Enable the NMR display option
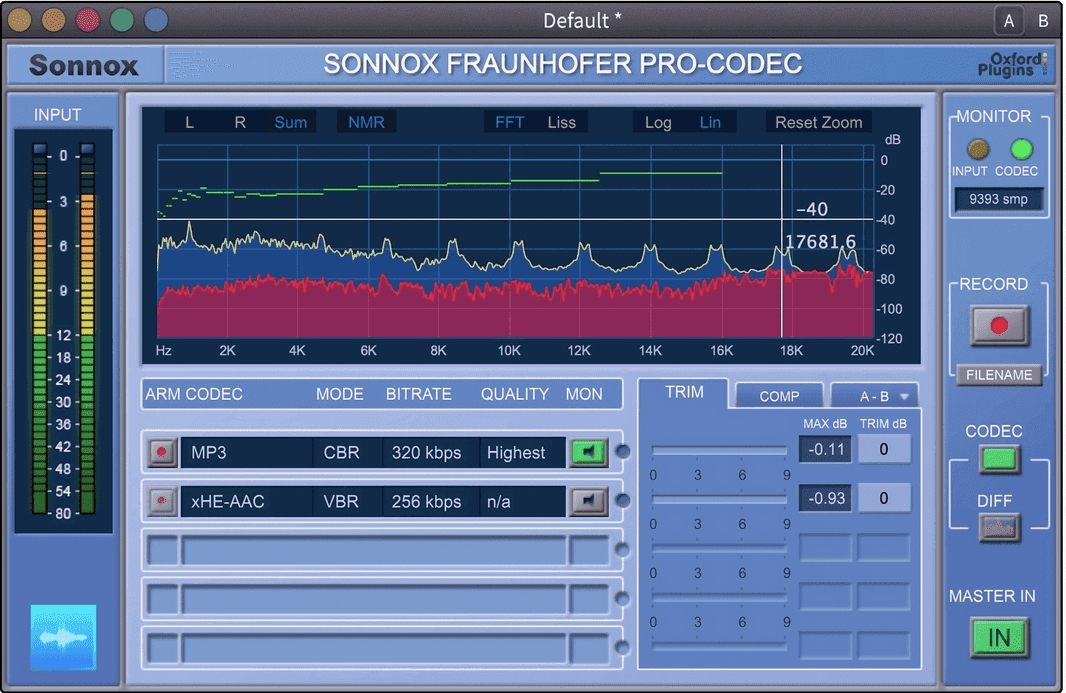Viewport: 1066px width, 693px height. [366, 122]
